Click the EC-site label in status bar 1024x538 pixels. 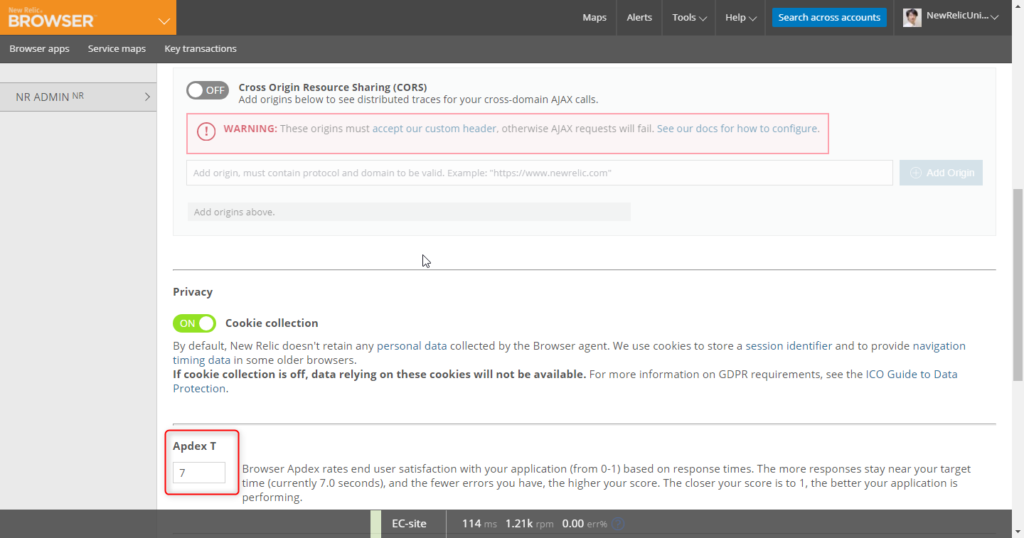[409, 524]
